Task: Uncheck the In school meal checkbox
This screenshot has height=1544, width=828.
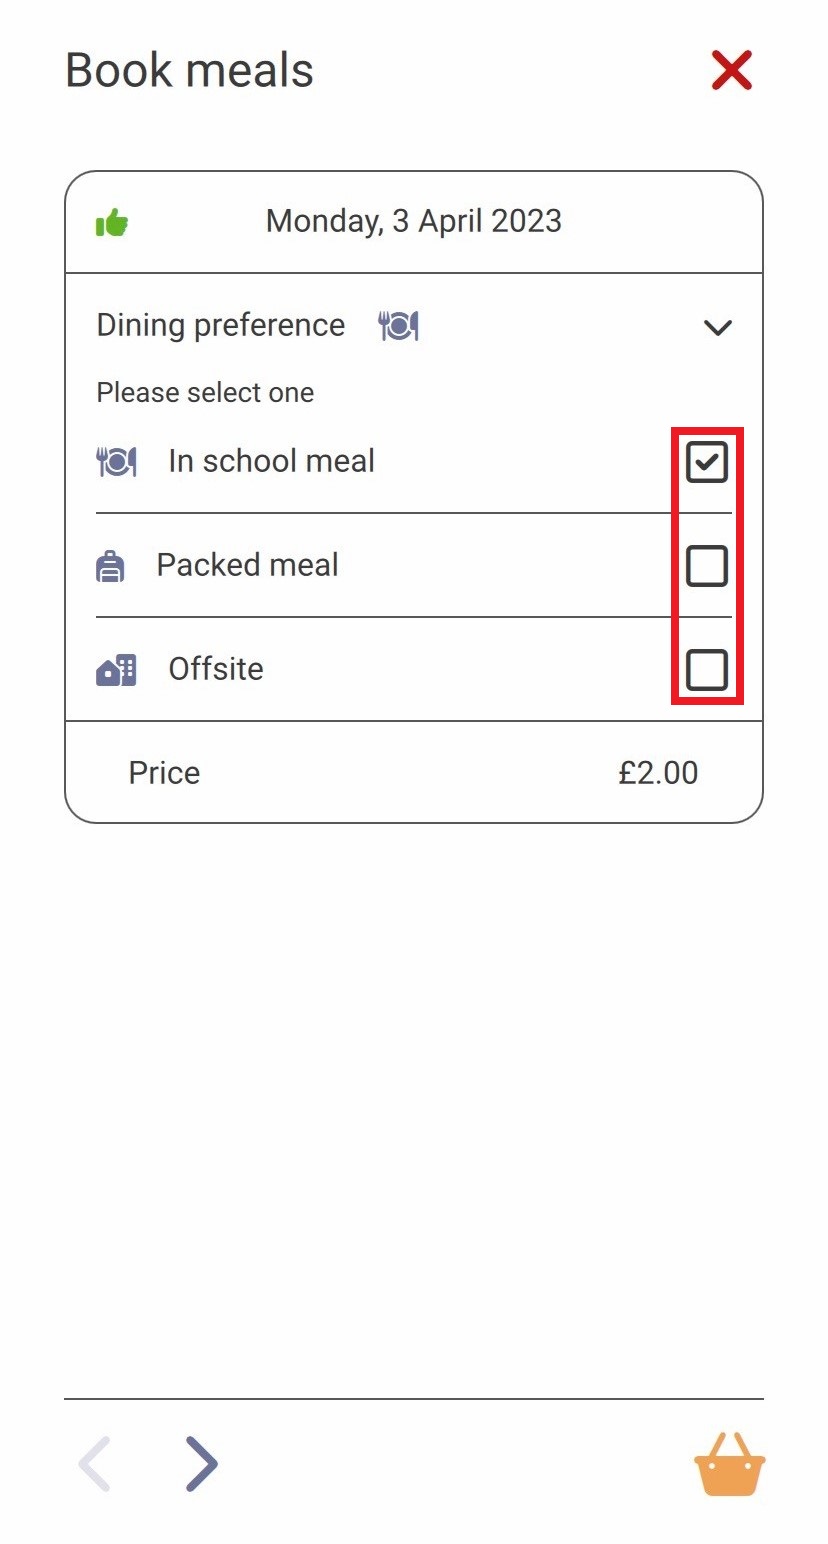Action: click(707, 462)
